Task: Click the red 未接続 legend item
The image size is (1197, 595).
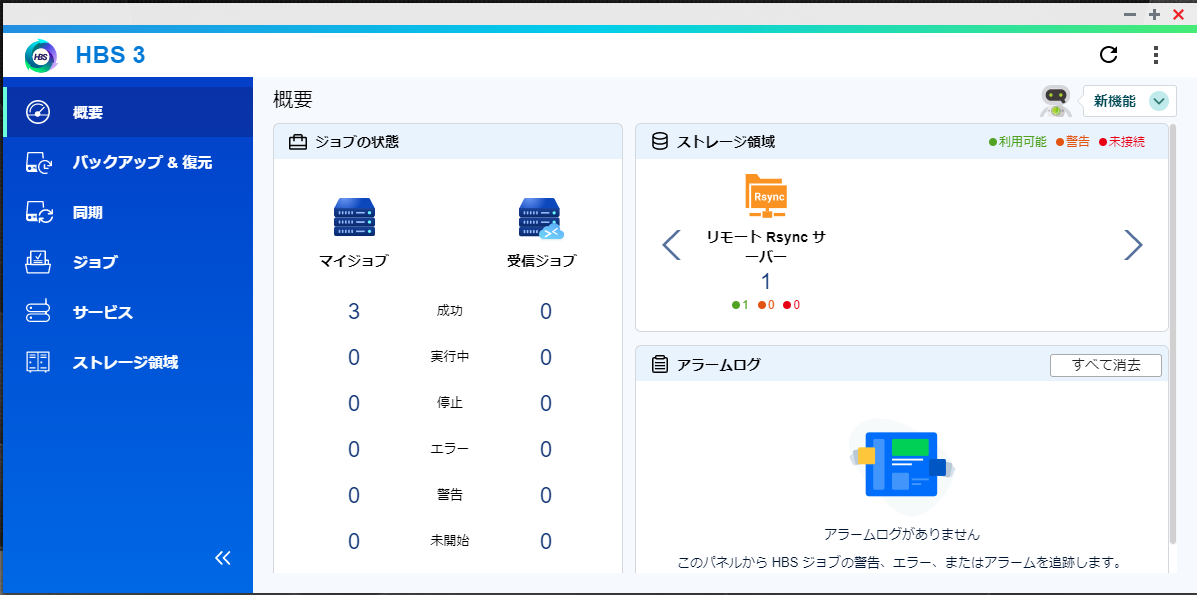Action: pos(1121,142)
